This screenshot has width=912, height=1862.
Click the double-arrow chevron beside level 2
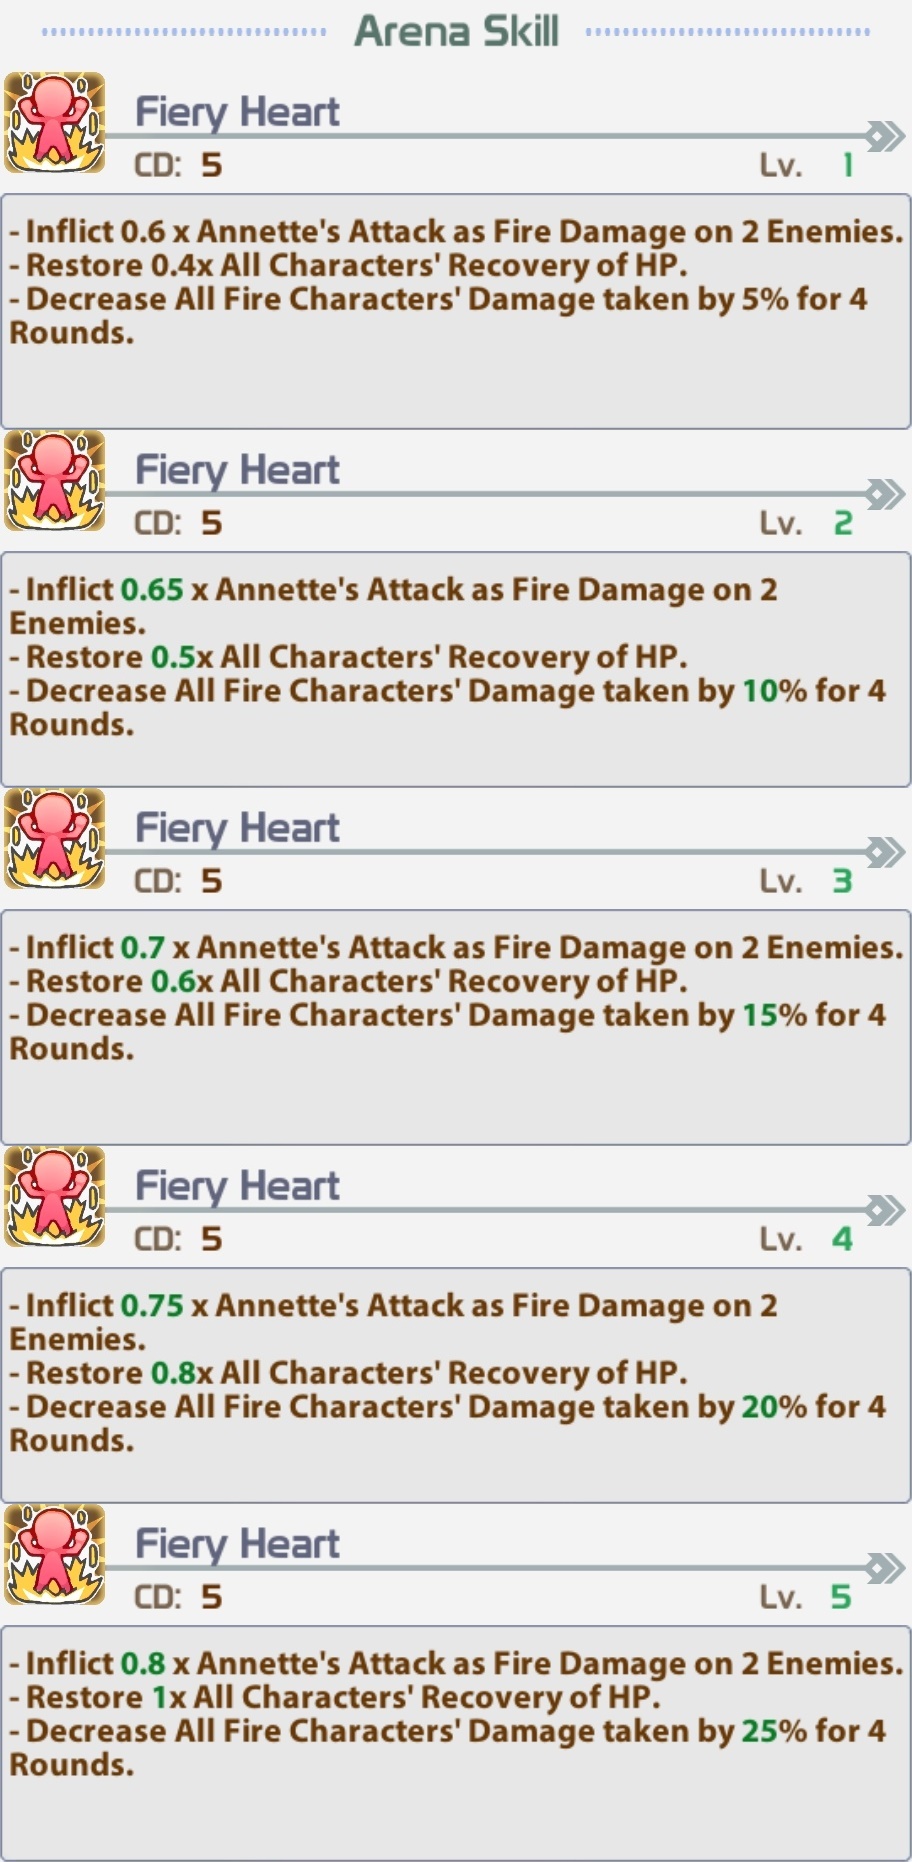coord(885,494)
